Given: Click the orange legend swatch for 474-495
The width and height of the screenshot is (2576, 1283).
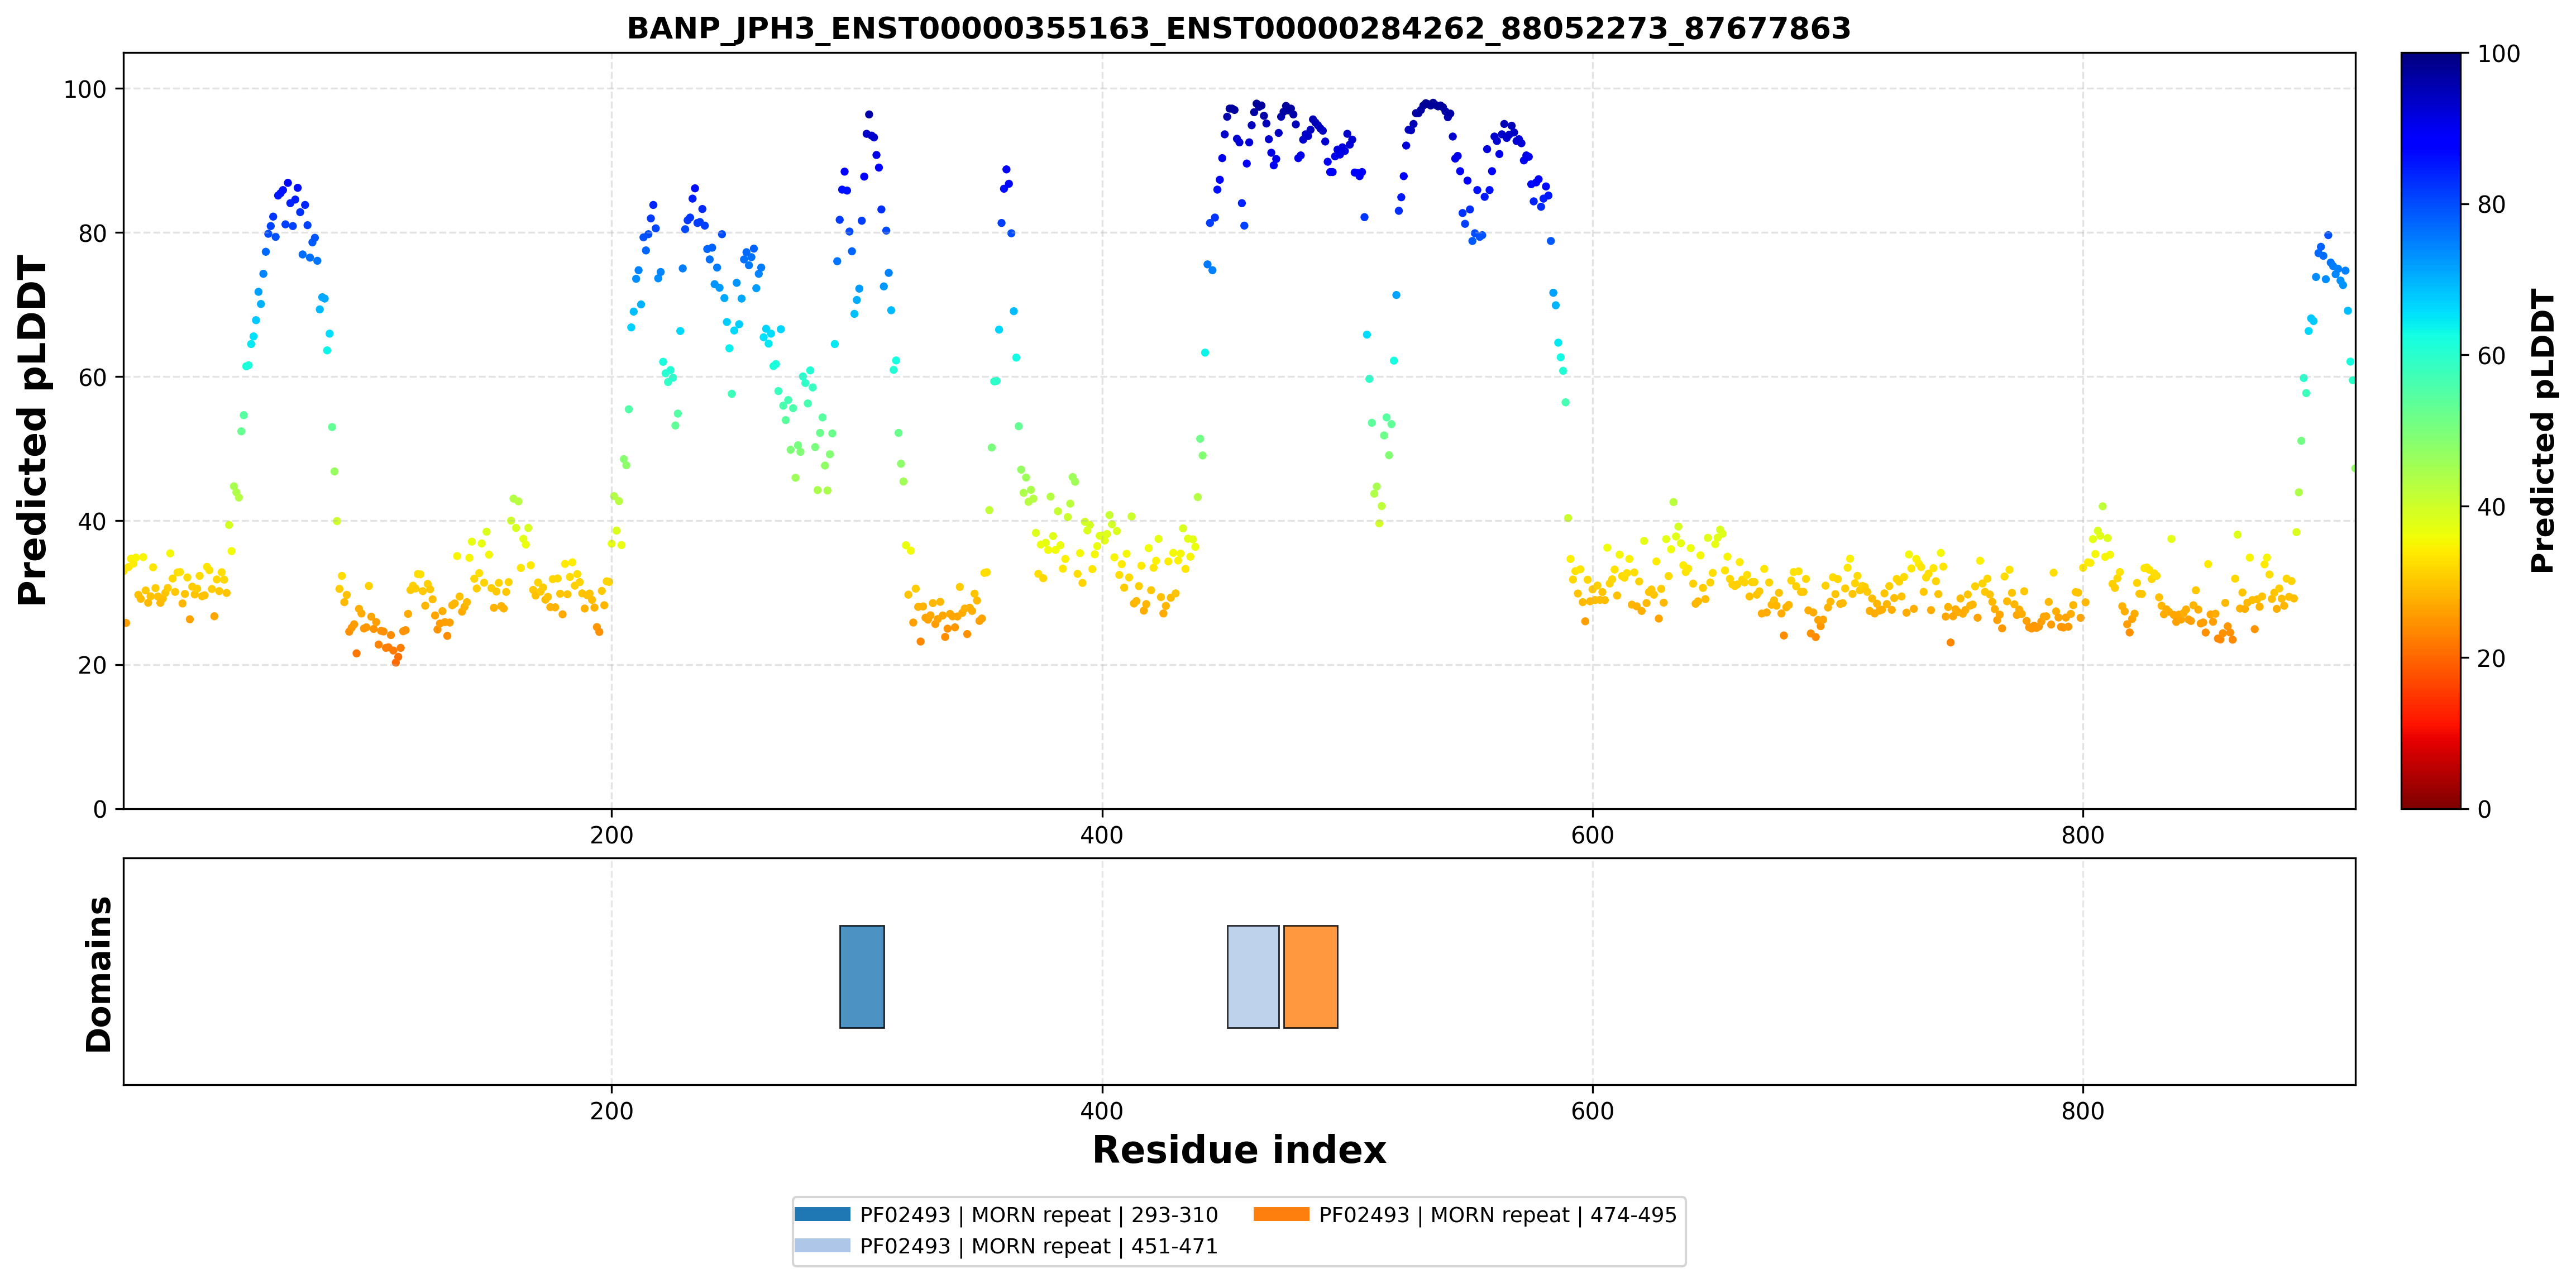Looking at the screenshot, I should (1281, 1214).
